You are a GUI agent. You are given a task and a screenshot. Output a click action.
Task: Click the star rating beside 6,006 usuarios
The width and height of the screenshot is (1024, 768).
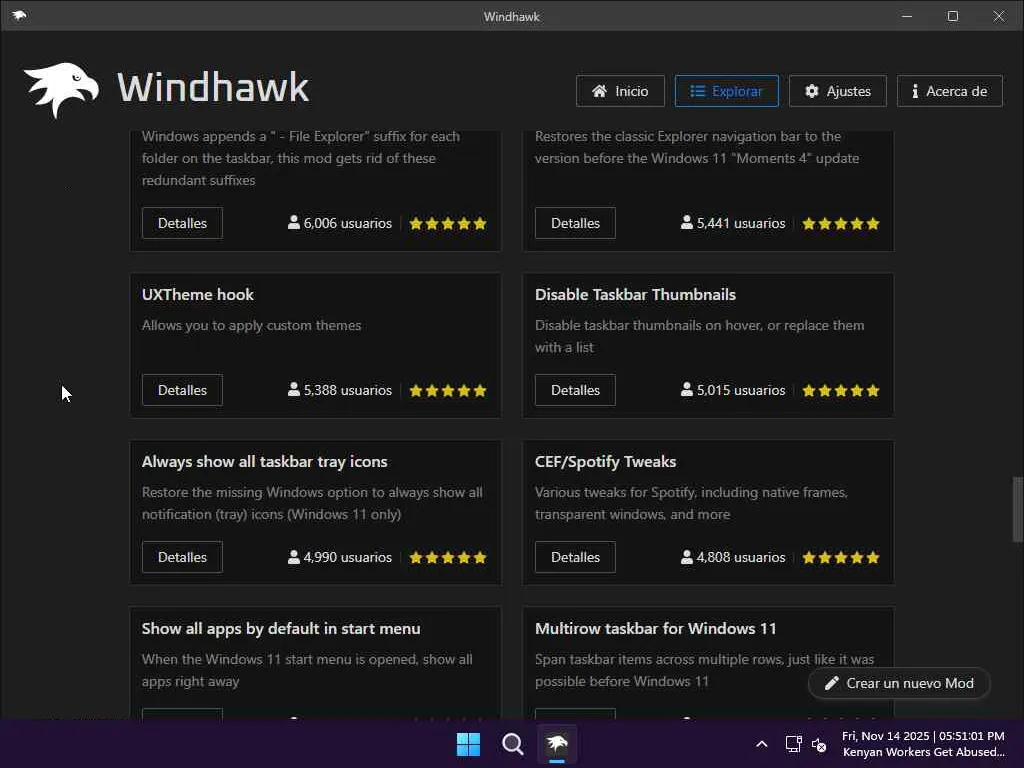448,224
